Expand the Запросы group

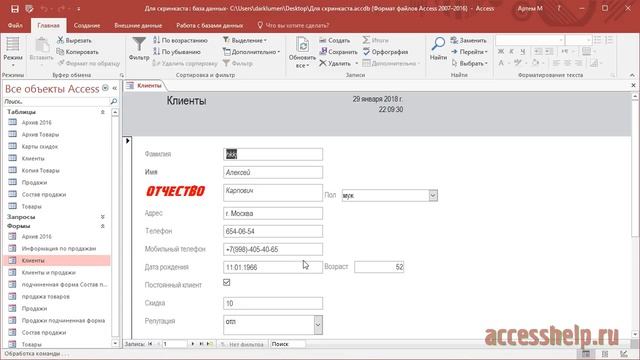coord(102,217)
